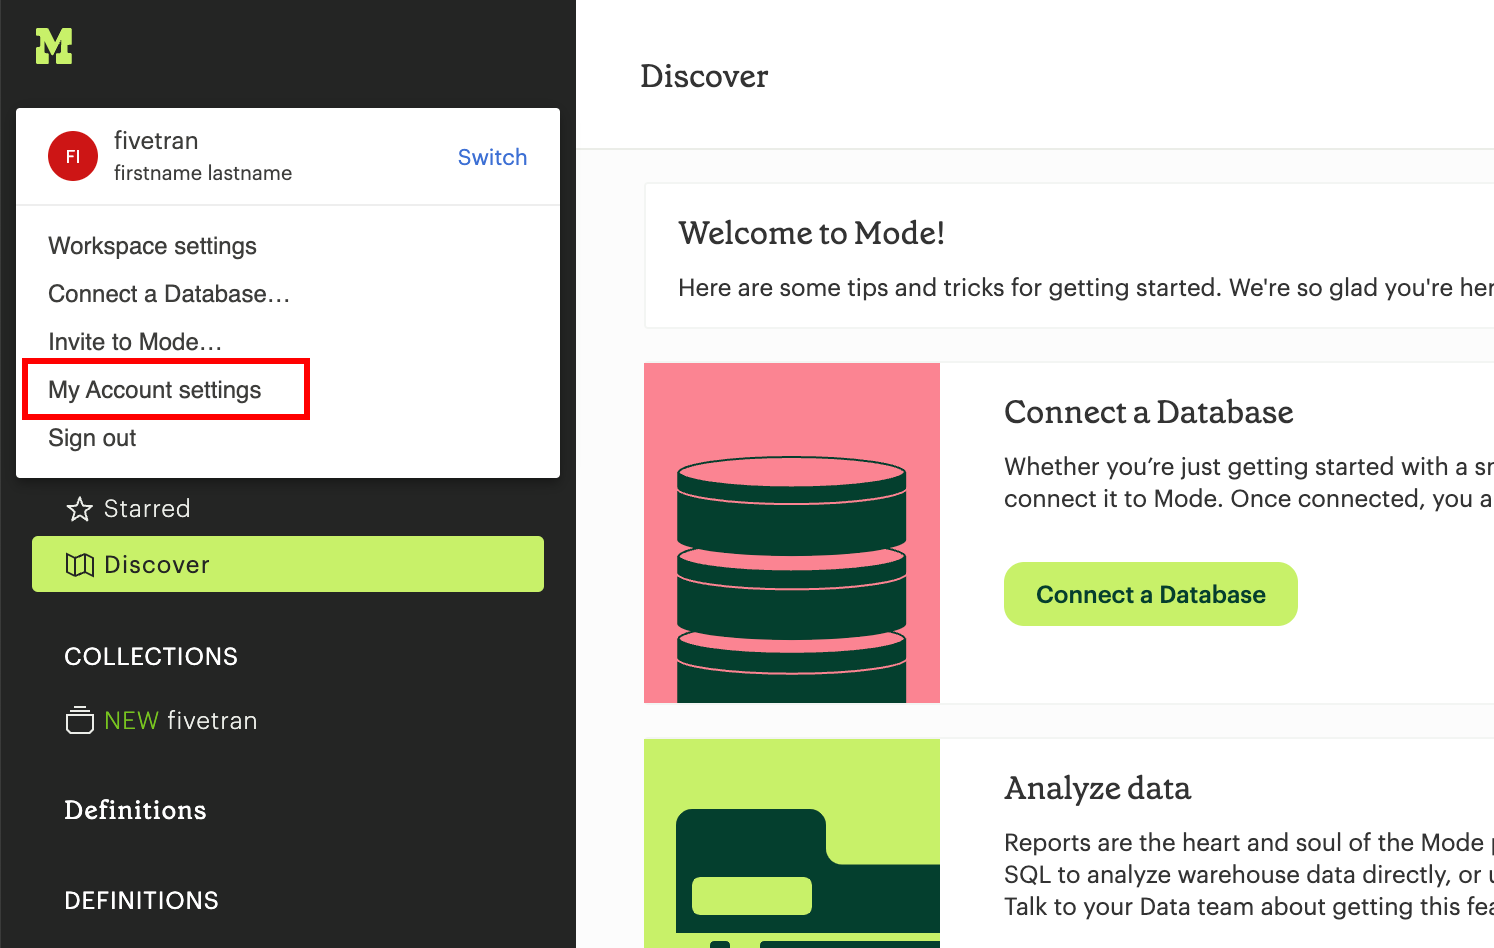Click the COLLECTIONS section label

[151, 656]
